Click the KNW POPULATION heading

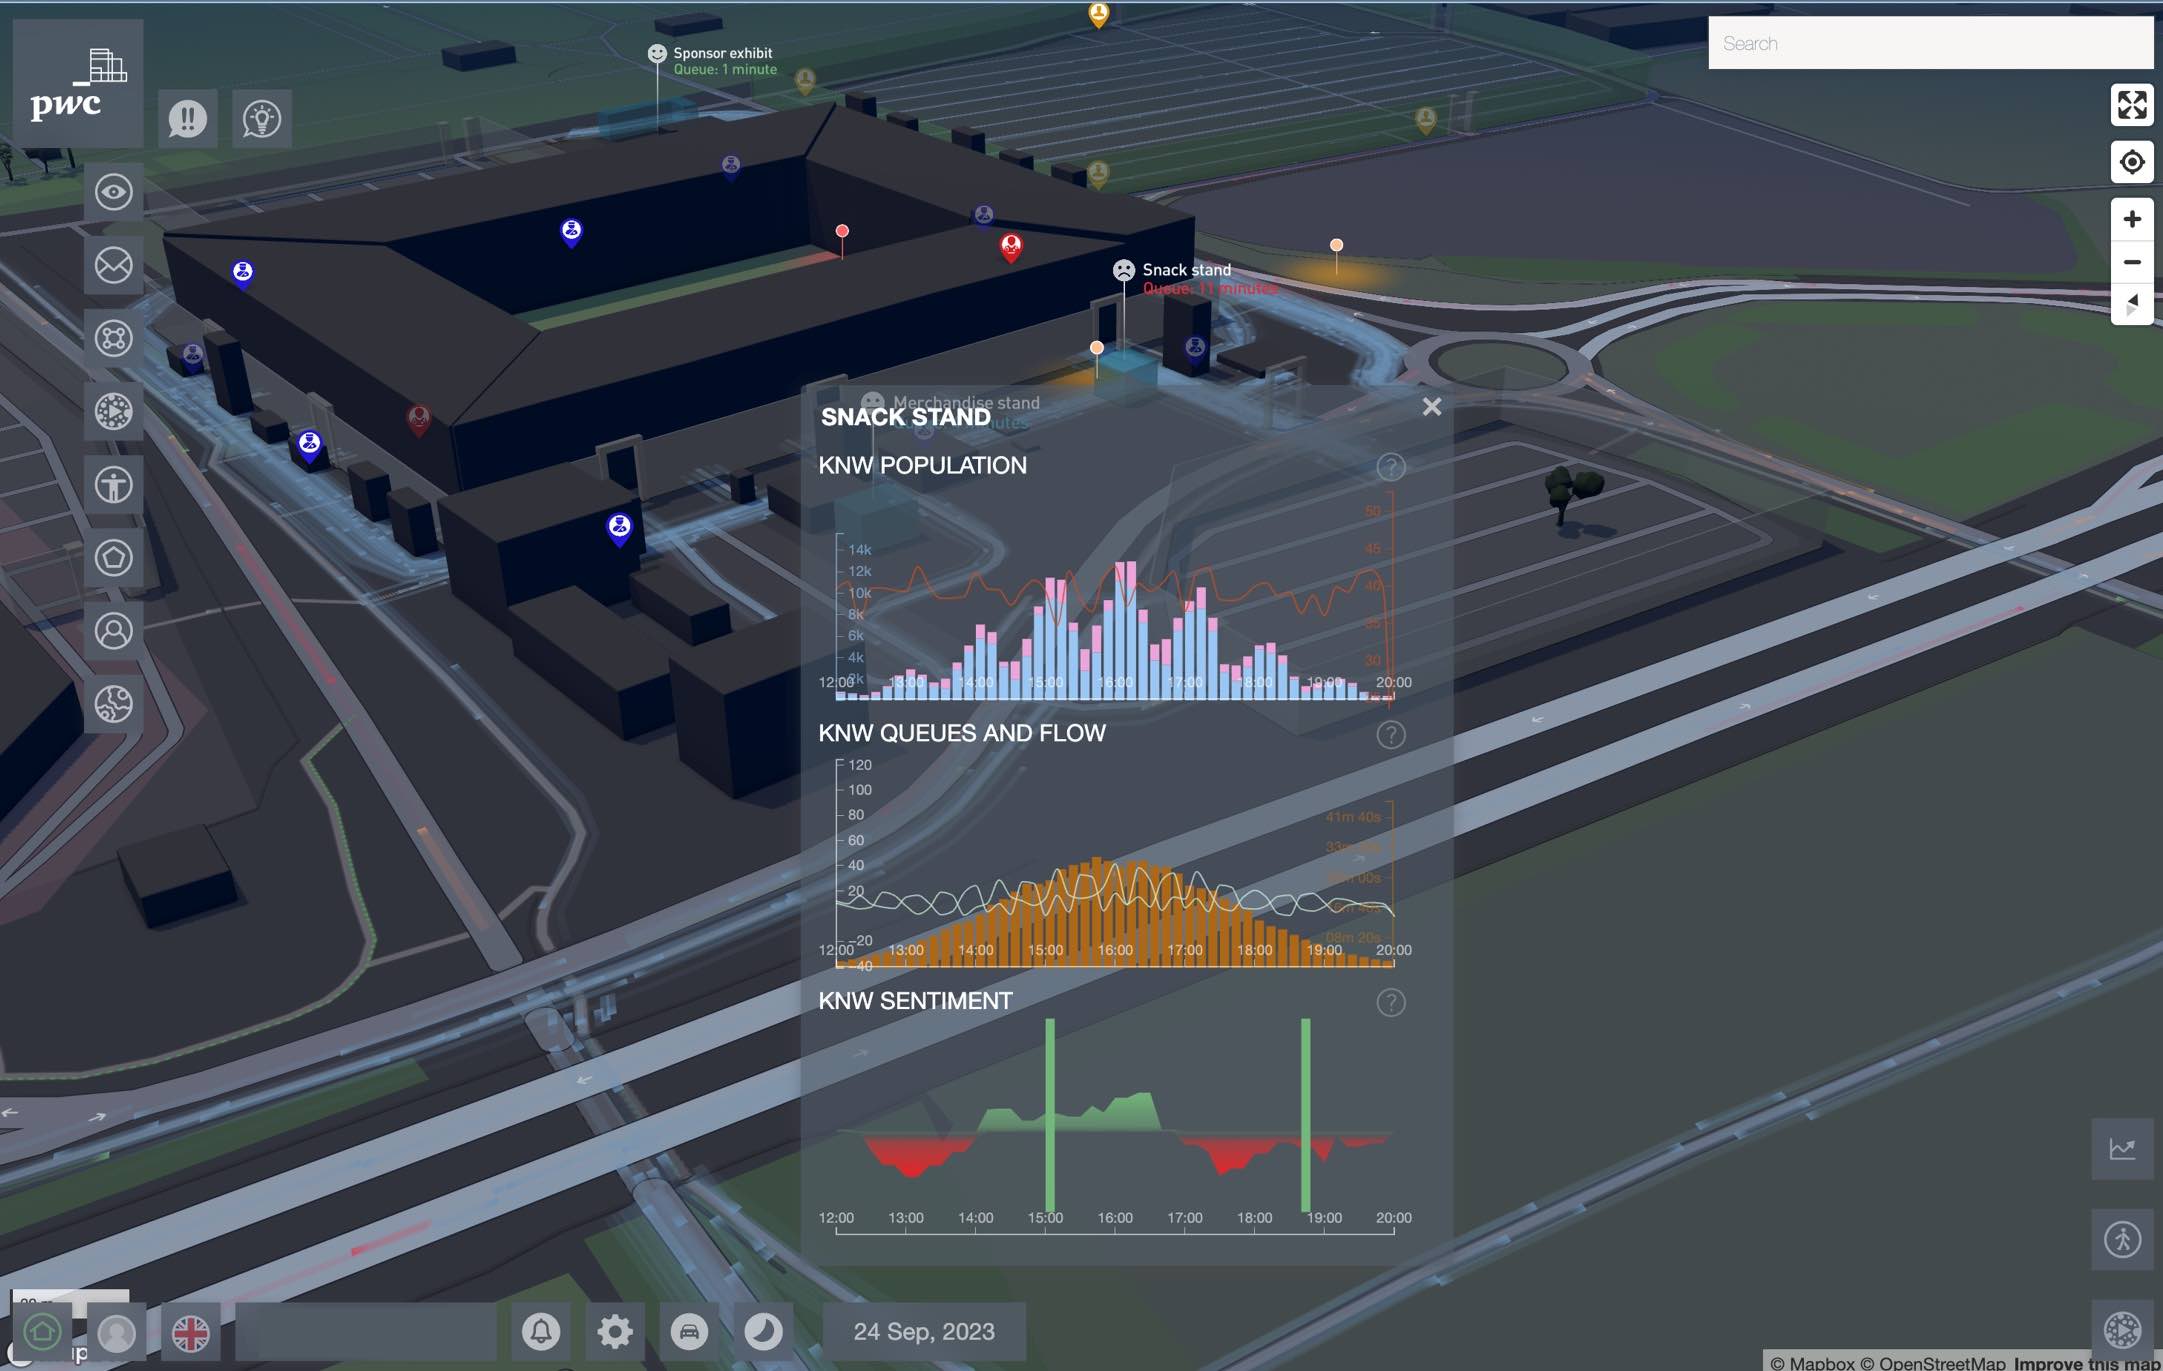coord(922,465)
